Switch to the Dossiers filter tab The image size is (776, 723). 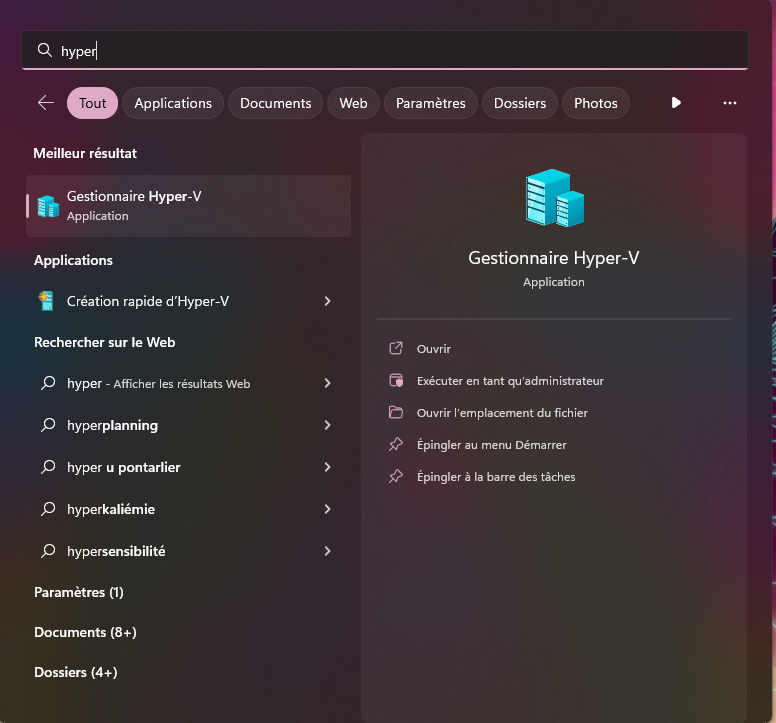click(x=520, y=103)
